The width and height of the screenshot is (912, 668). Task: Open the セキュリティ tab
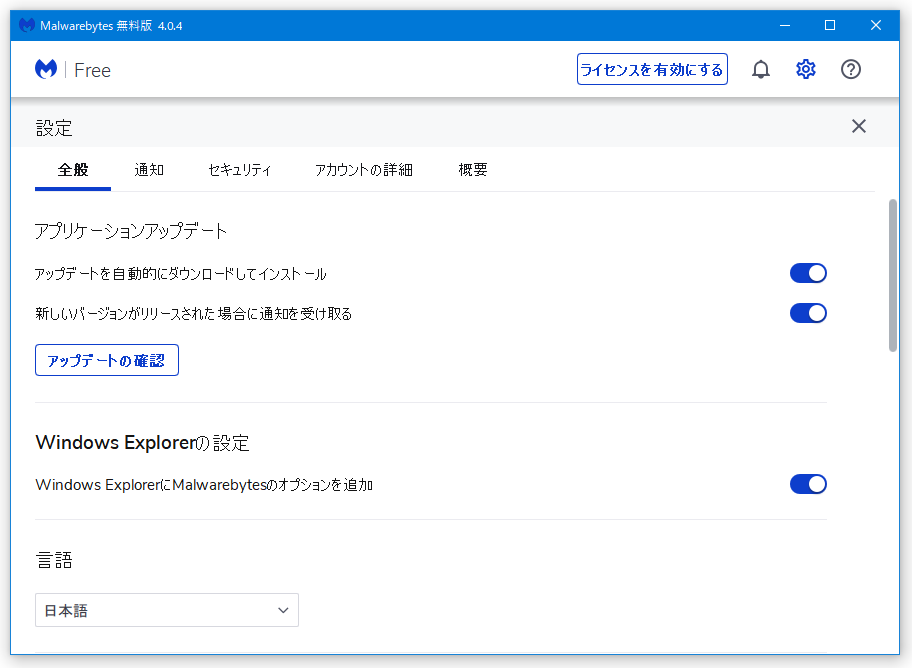[x=239, y=170]
